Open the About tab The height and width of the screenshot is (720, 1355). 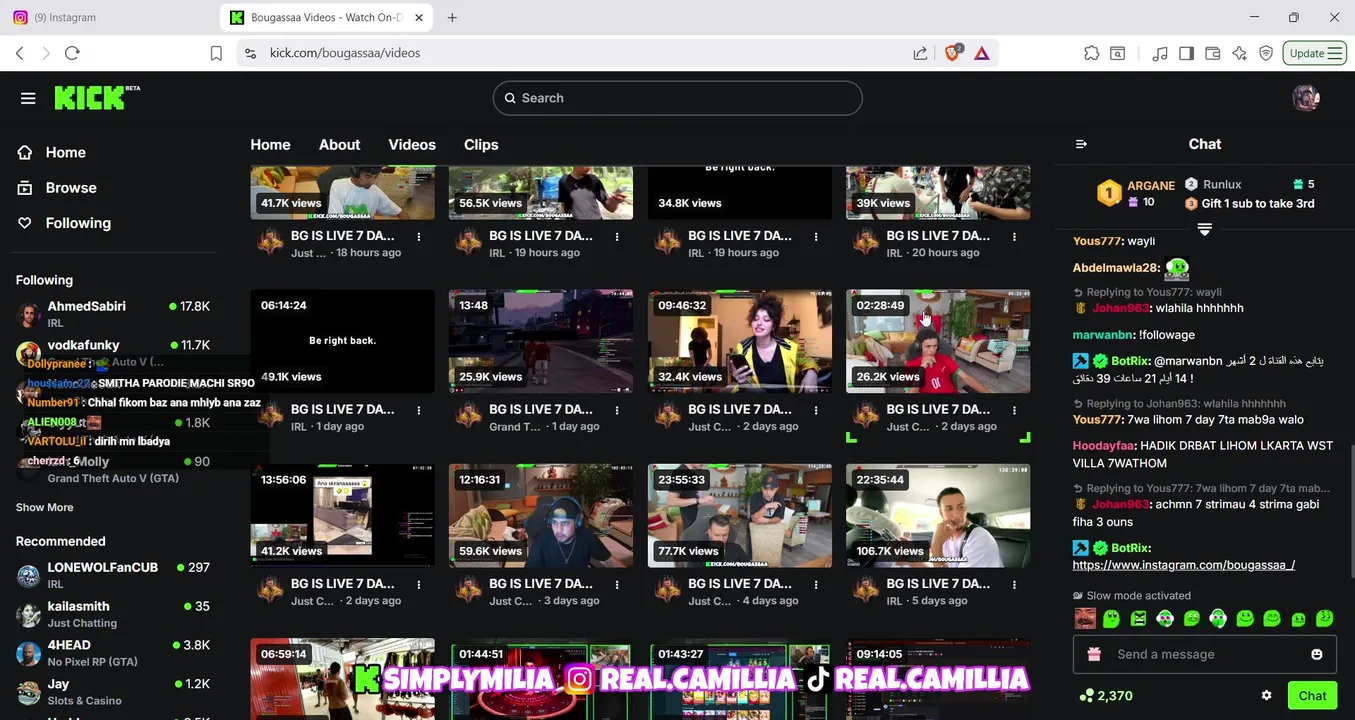point(339,145)
